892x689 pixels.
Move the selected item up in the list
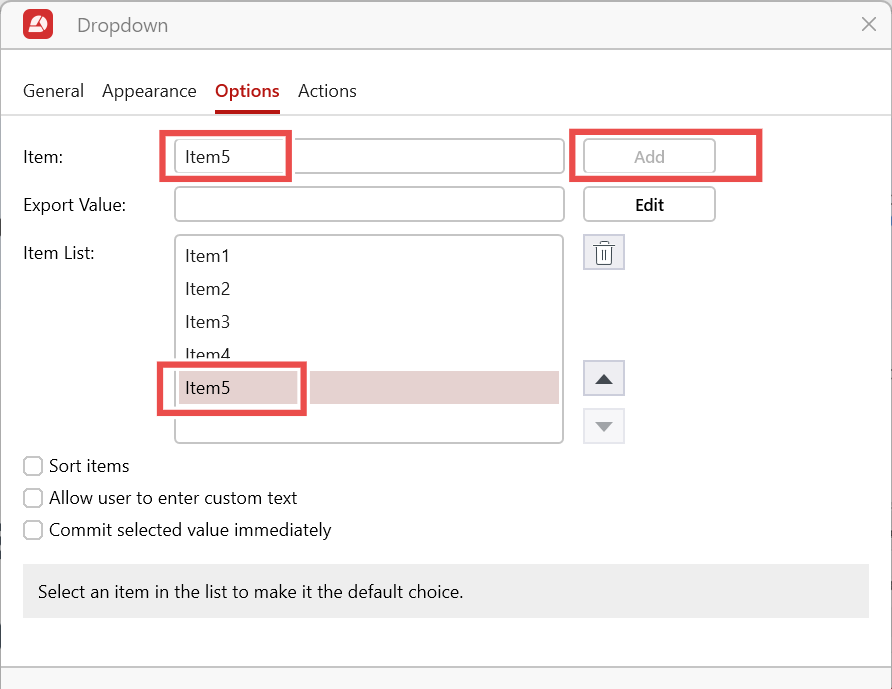click(x=604, y=379)
